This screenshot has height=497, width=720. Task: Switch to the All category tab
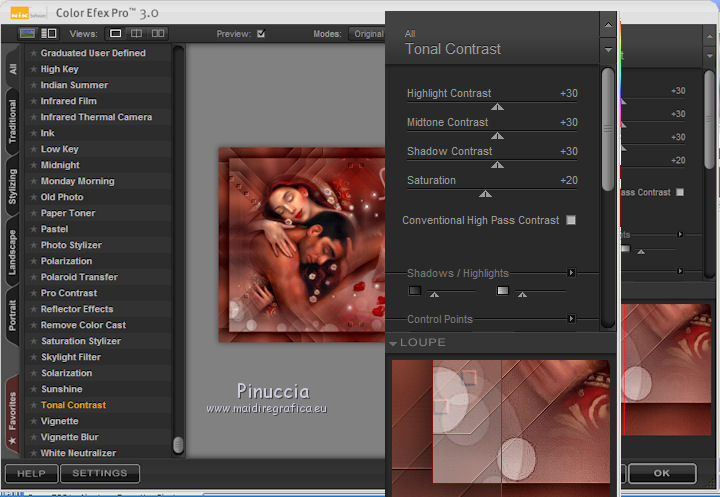(12, 69)
